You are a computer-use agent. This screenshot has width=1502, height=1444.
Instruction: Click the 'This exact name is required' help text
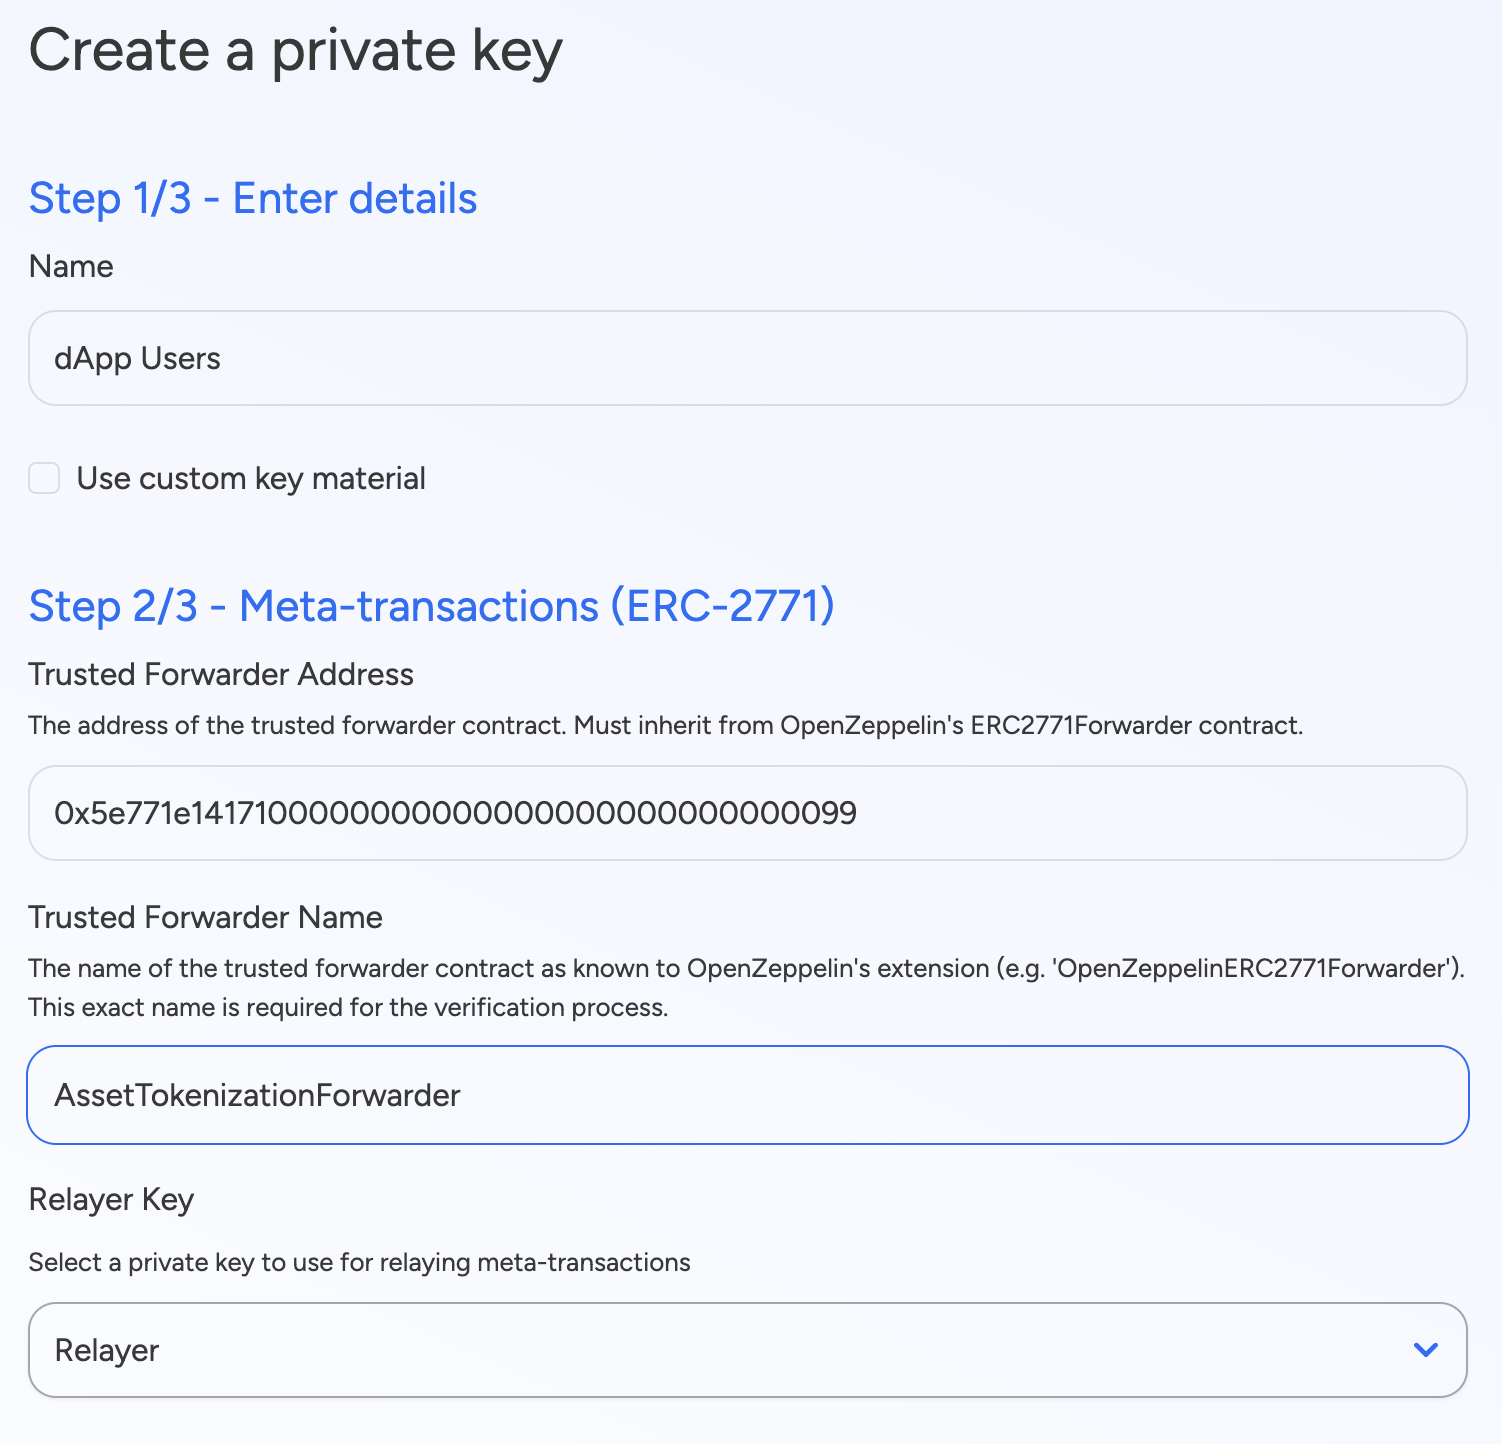coord(348,1007)
